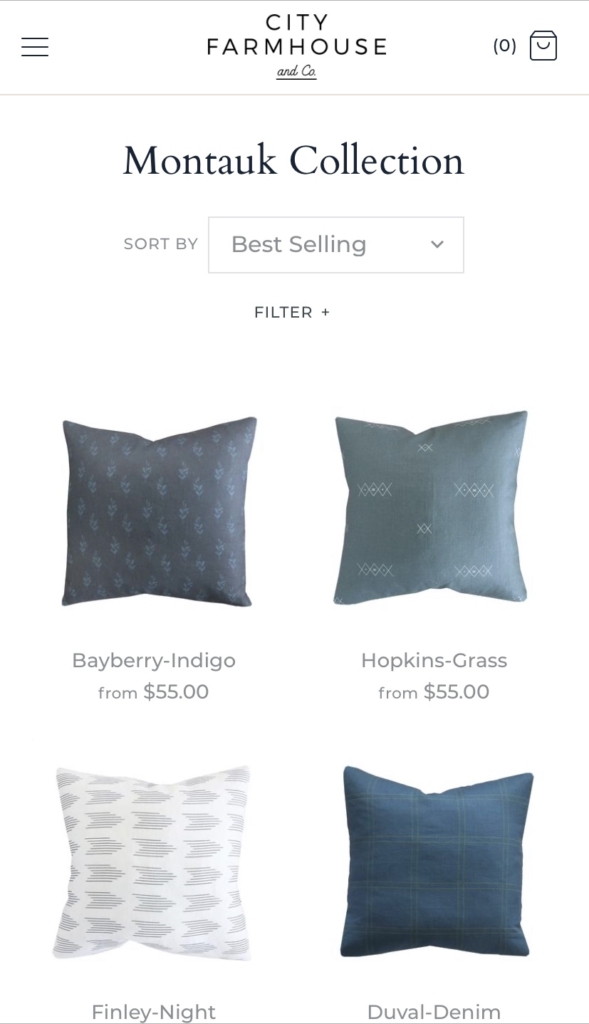Click the City Farmhouse and Co. logo

296,46
